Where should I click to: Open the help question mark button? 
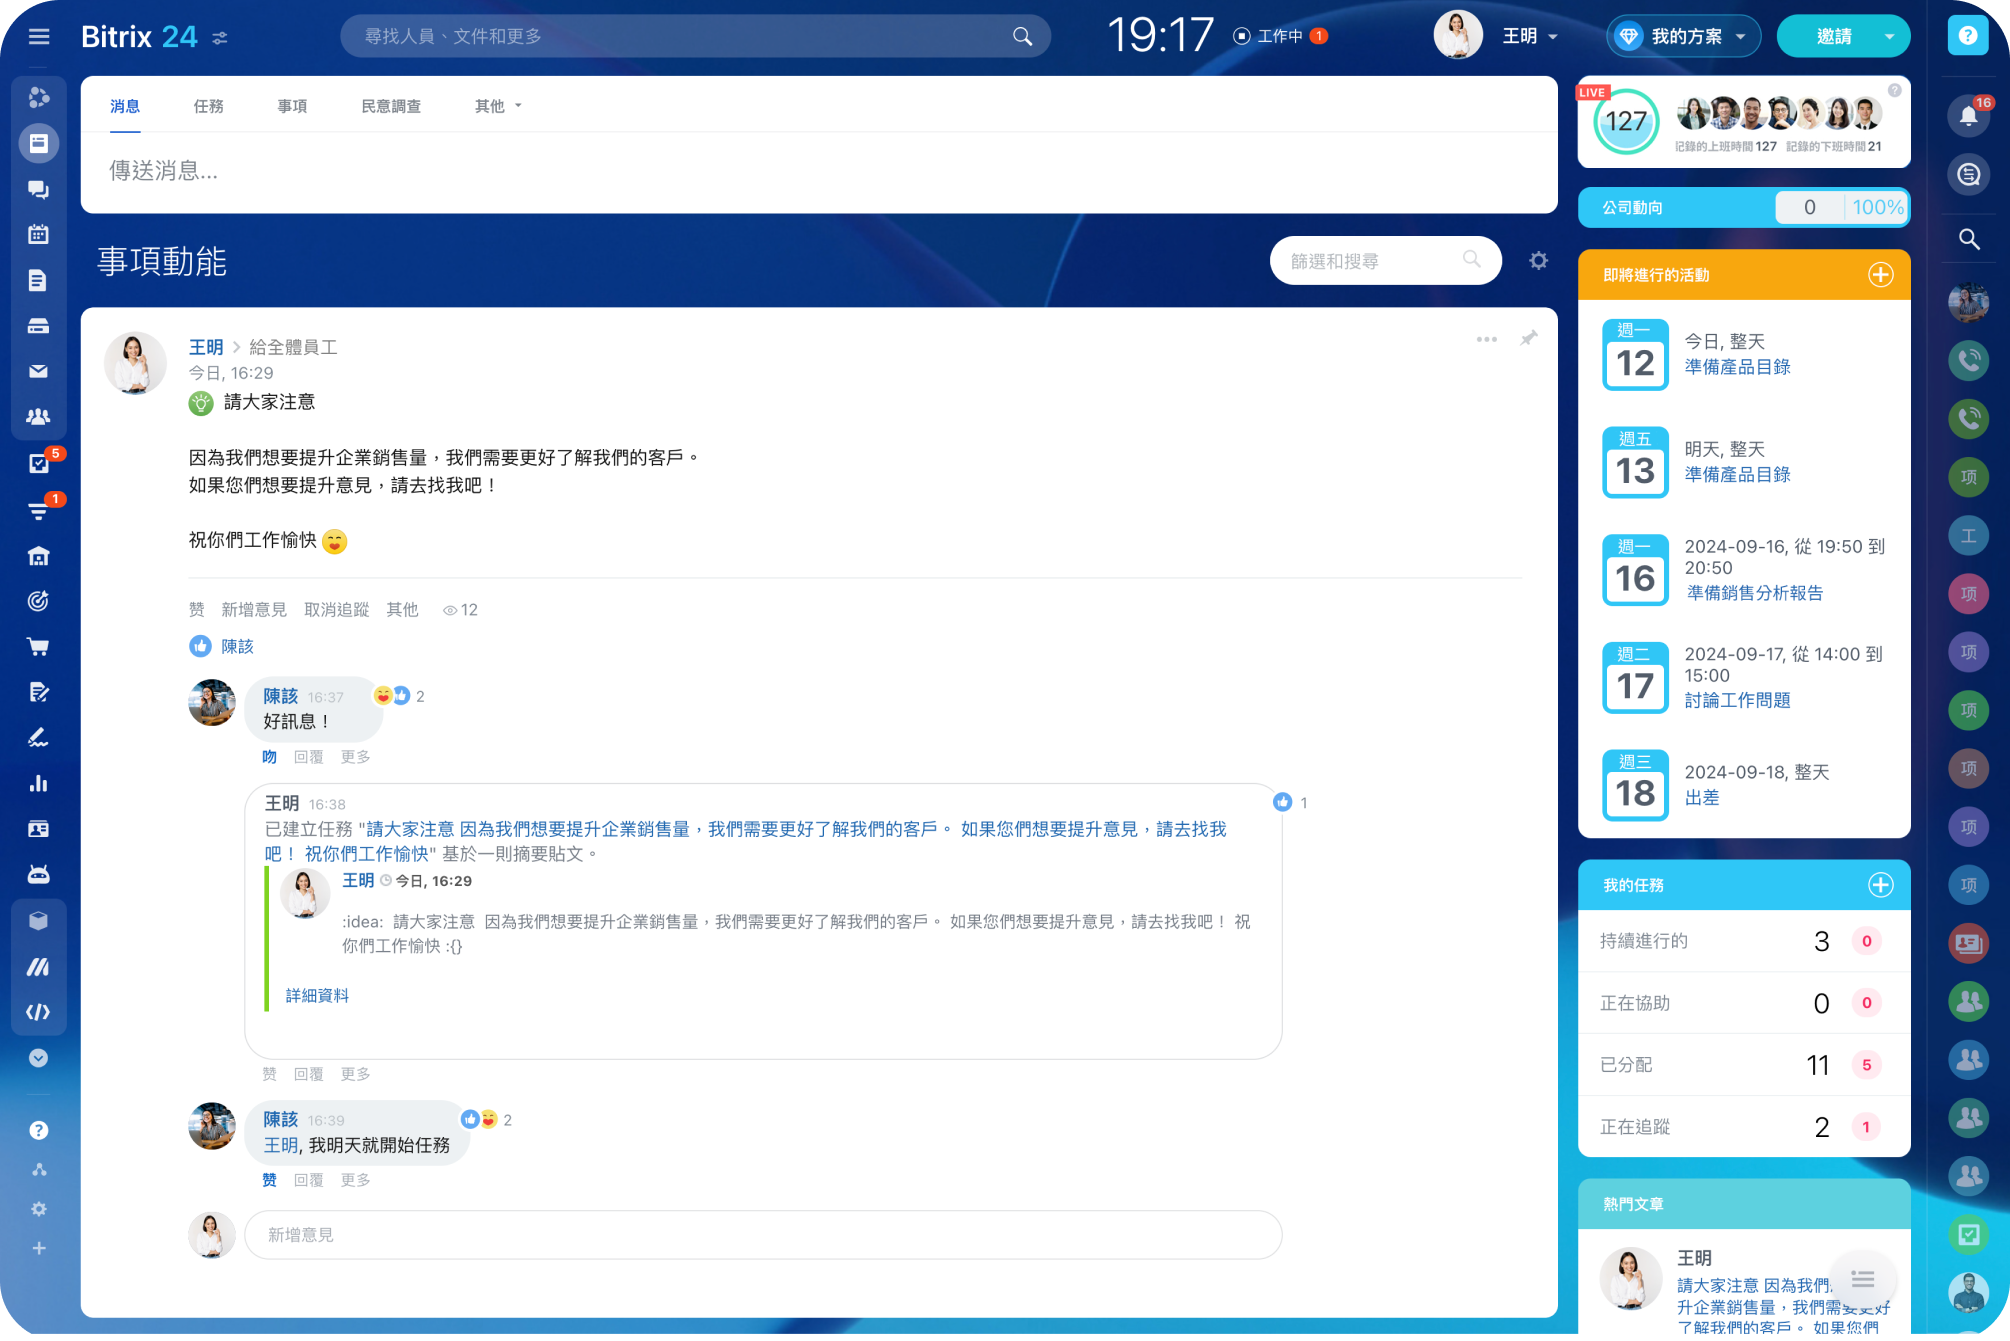(1967, 36)
